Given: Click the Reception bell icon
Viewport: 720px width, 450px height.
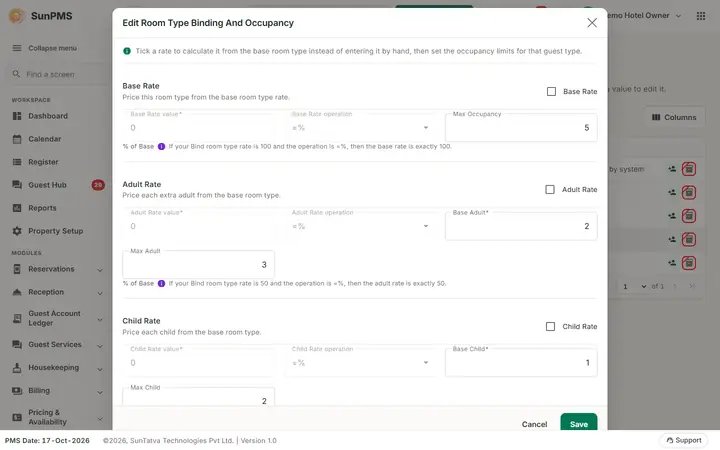Looking at the screenshot, I should coord(17,292).
